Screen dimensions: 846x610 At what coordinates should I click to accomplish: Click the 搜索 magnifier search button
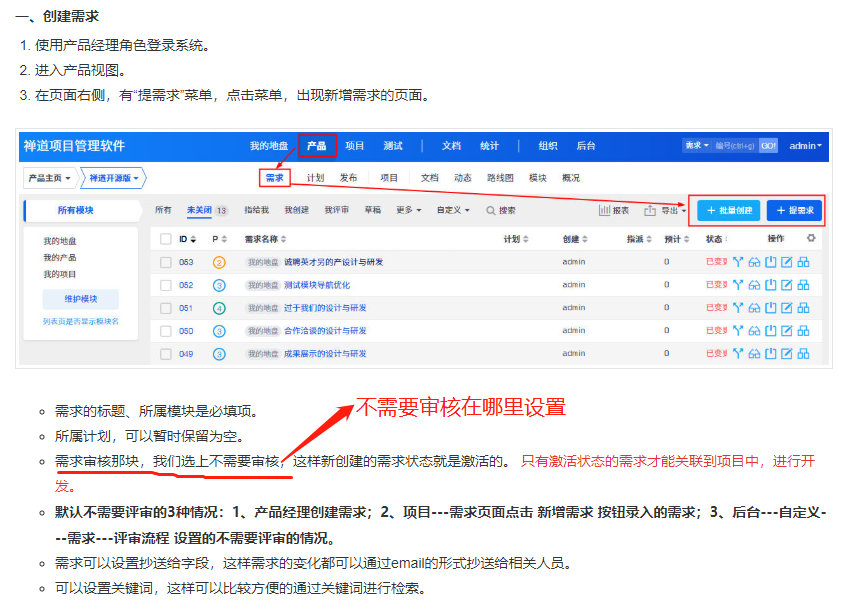pyautogui.click(x=501, y=210)
